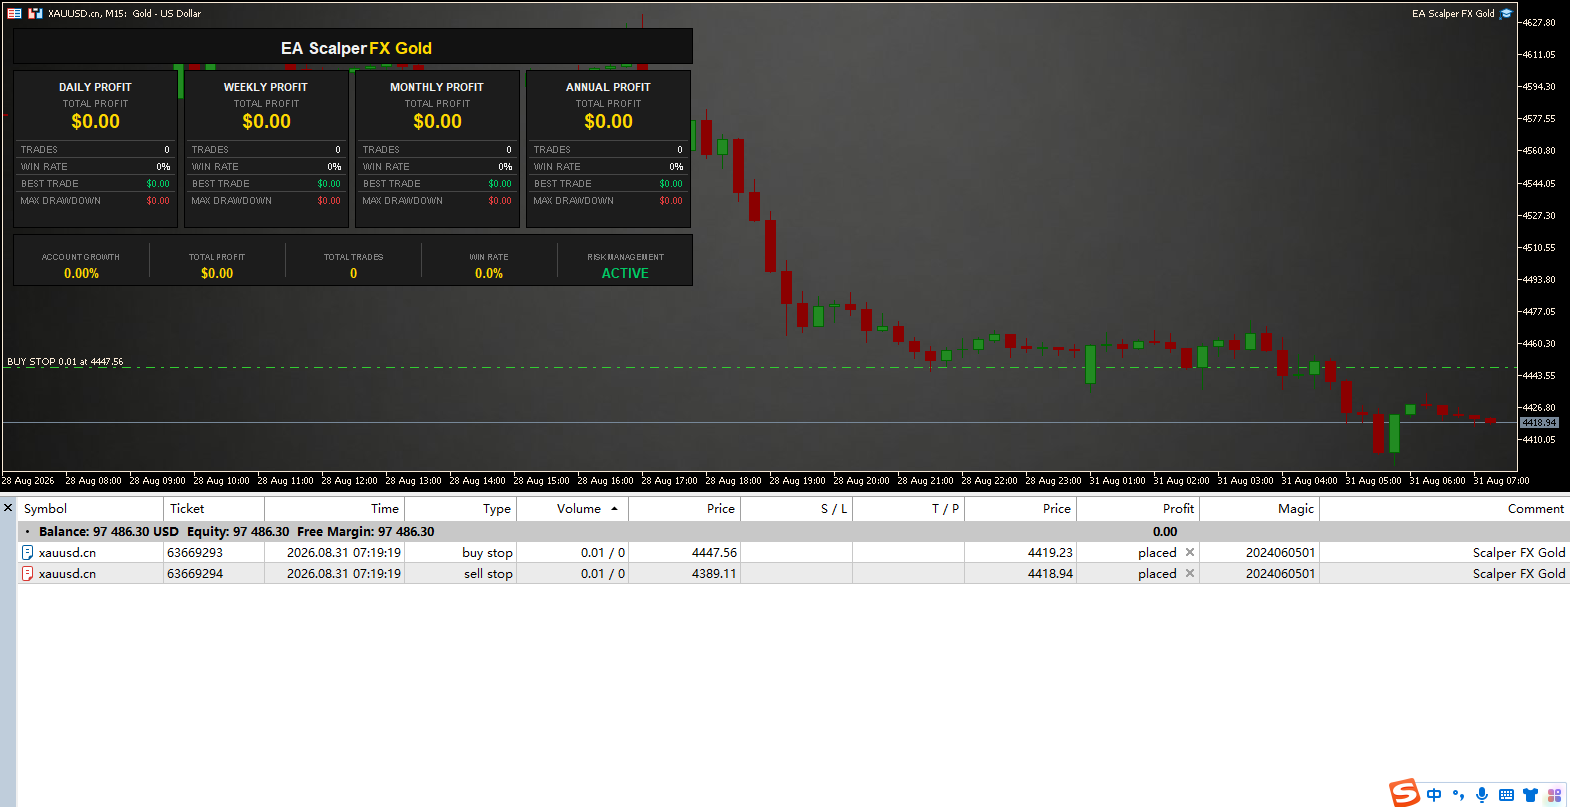This screenshot has height=807, width=1570.
Task: Toggle Chinese/English input mode
Action: click(x=1434, y=795)
